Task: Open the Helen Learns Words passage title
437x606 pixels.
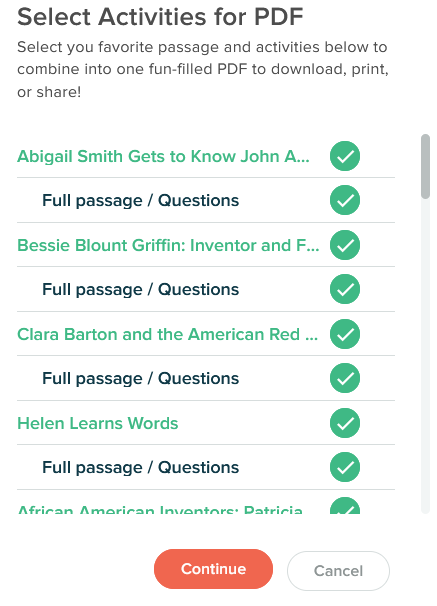Action: 98,423
